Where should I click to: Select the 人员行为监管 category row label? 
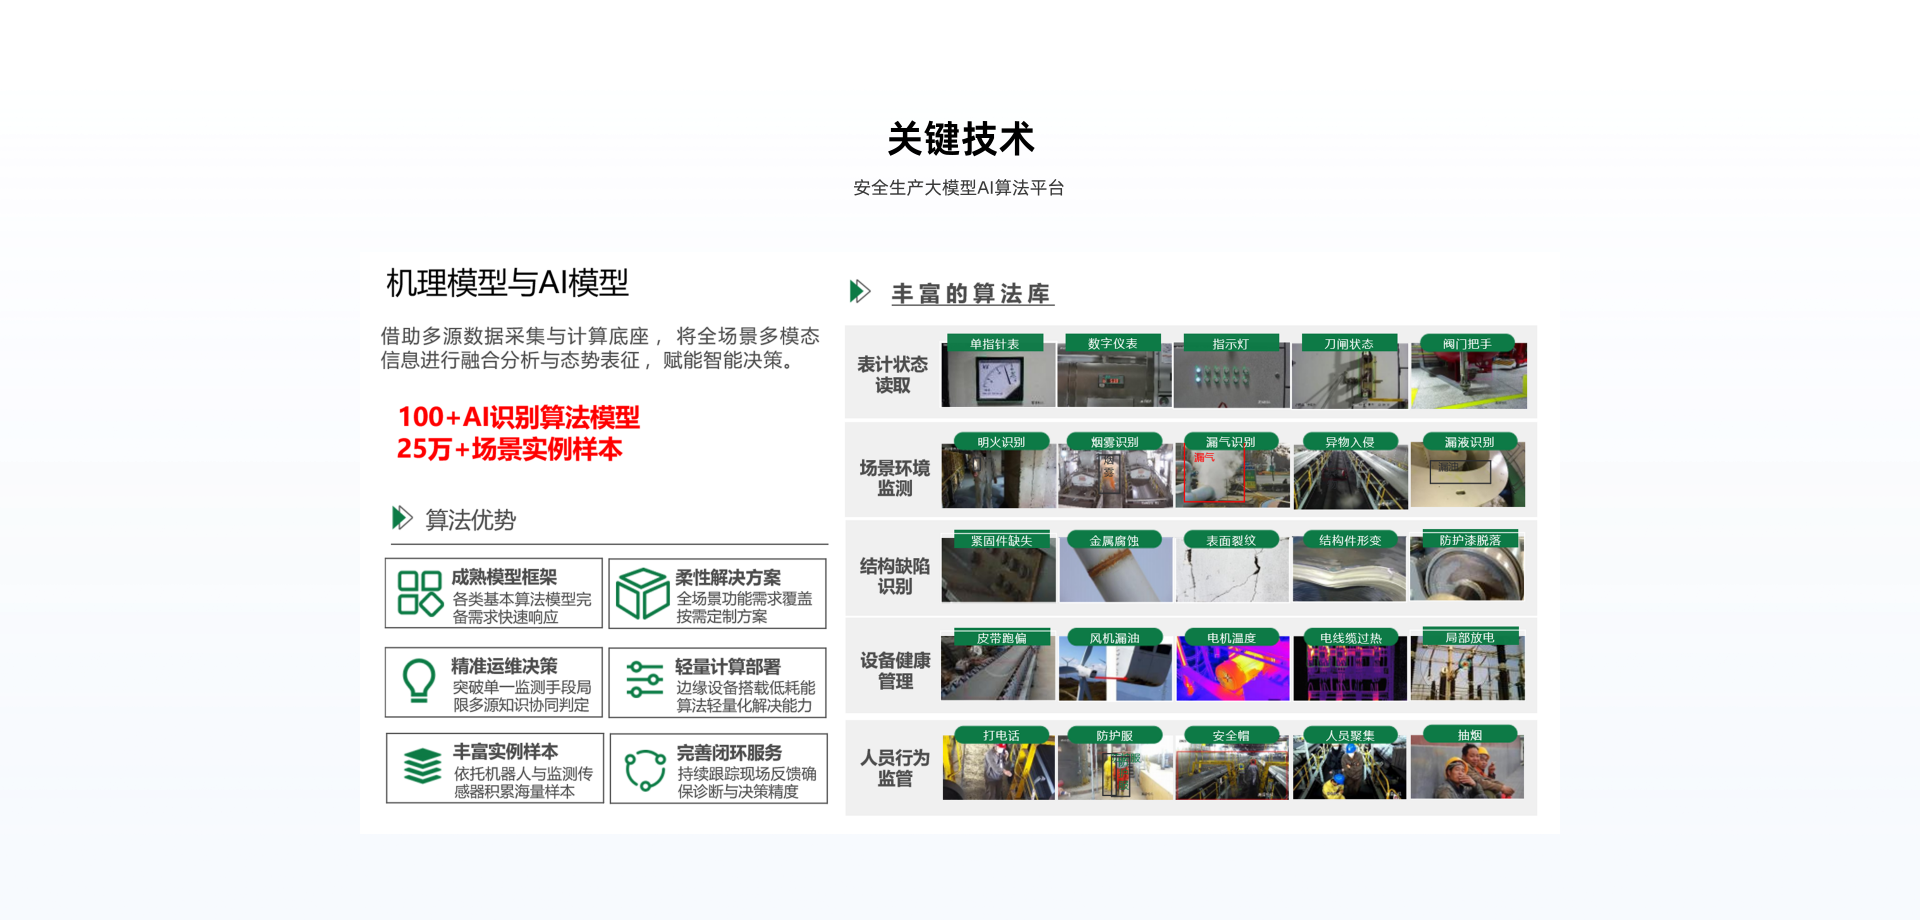(x=894, y=768)
